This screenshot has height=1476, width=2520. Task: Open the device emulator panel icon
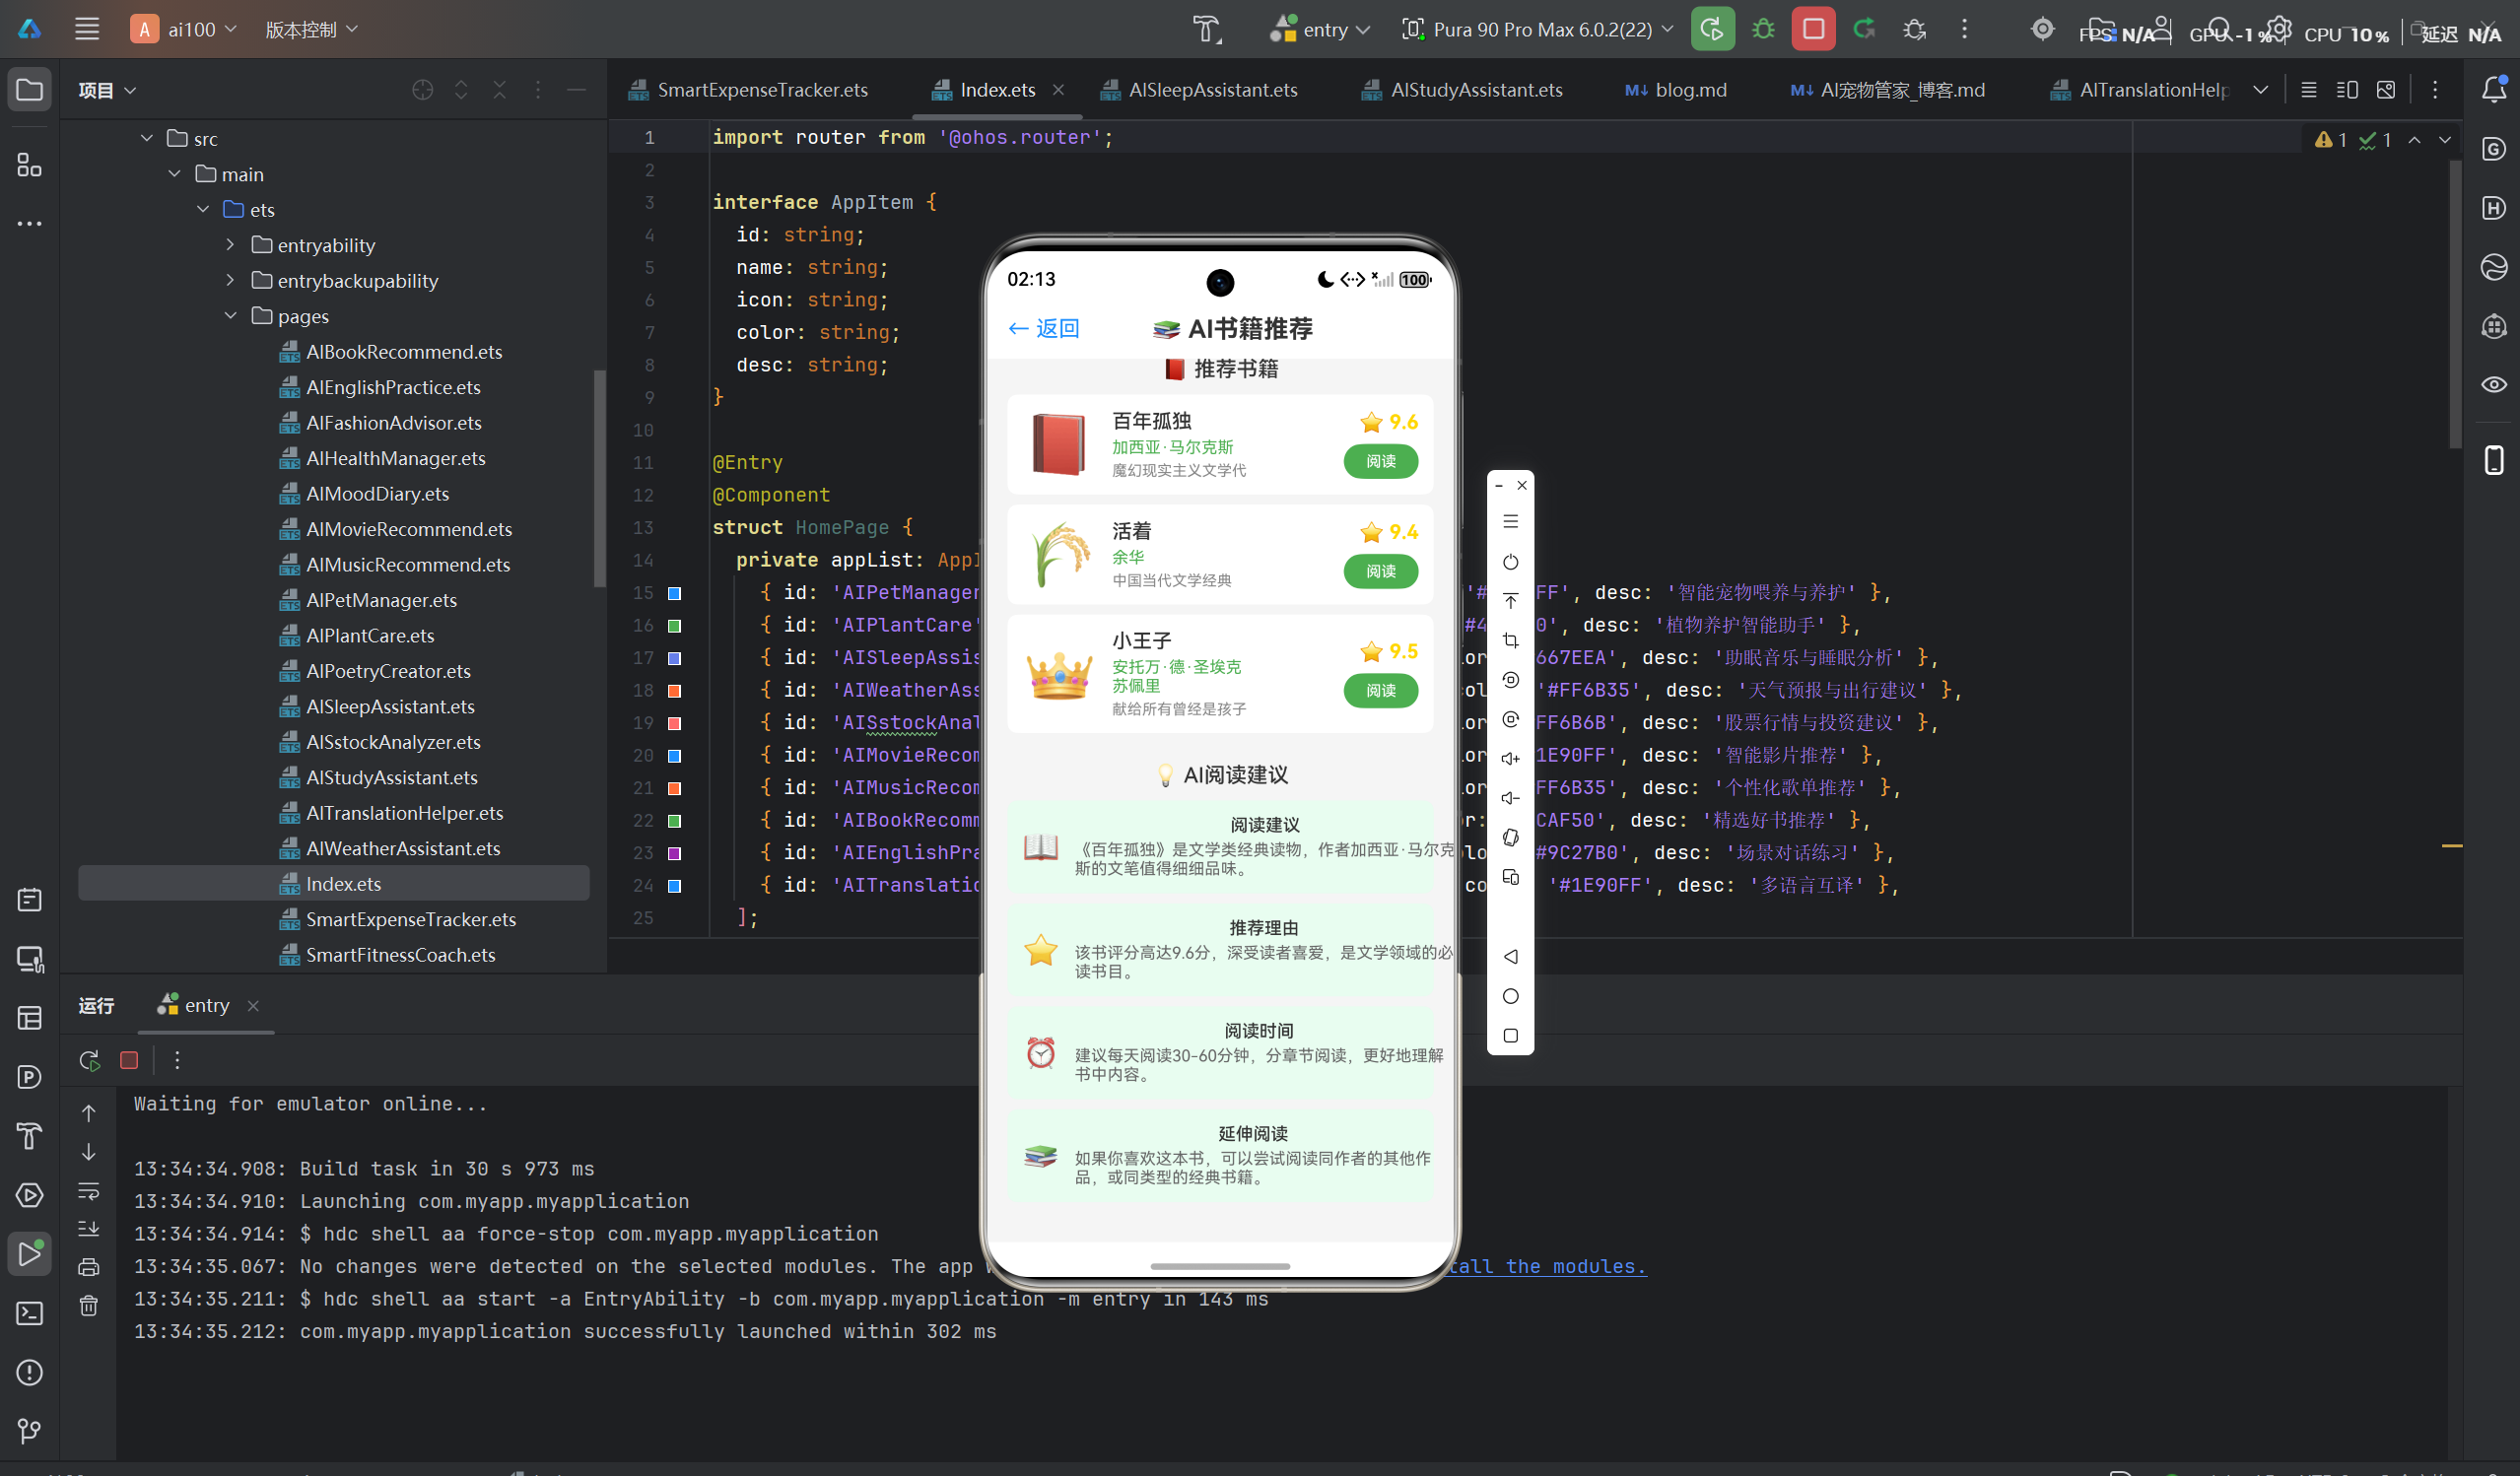tap(2494, 460)
